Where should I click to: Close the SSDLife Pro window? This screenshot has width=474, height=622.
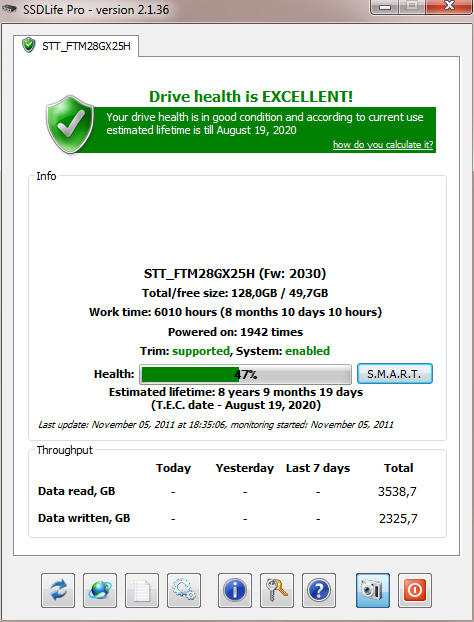449,7
